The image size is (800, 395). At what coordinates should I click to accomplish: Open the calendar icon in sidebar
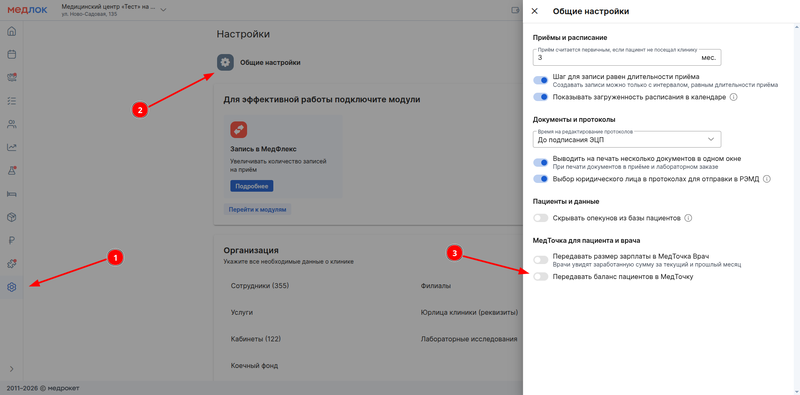pyautogui.click(x=12, y=54)
